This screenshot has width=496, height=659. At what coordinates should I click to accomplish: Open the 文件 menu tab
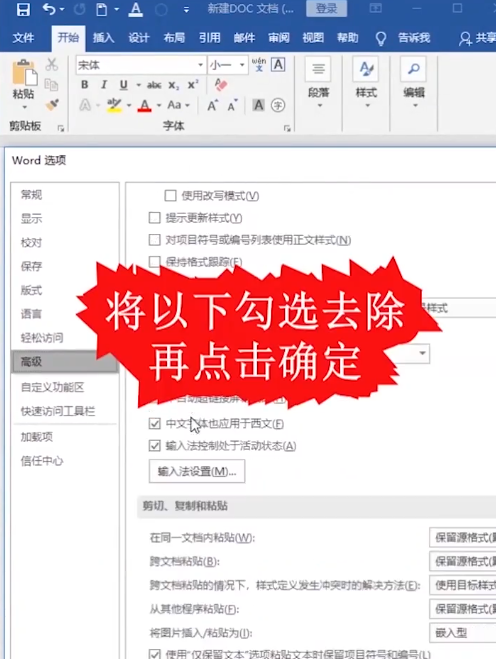[23, 38]
